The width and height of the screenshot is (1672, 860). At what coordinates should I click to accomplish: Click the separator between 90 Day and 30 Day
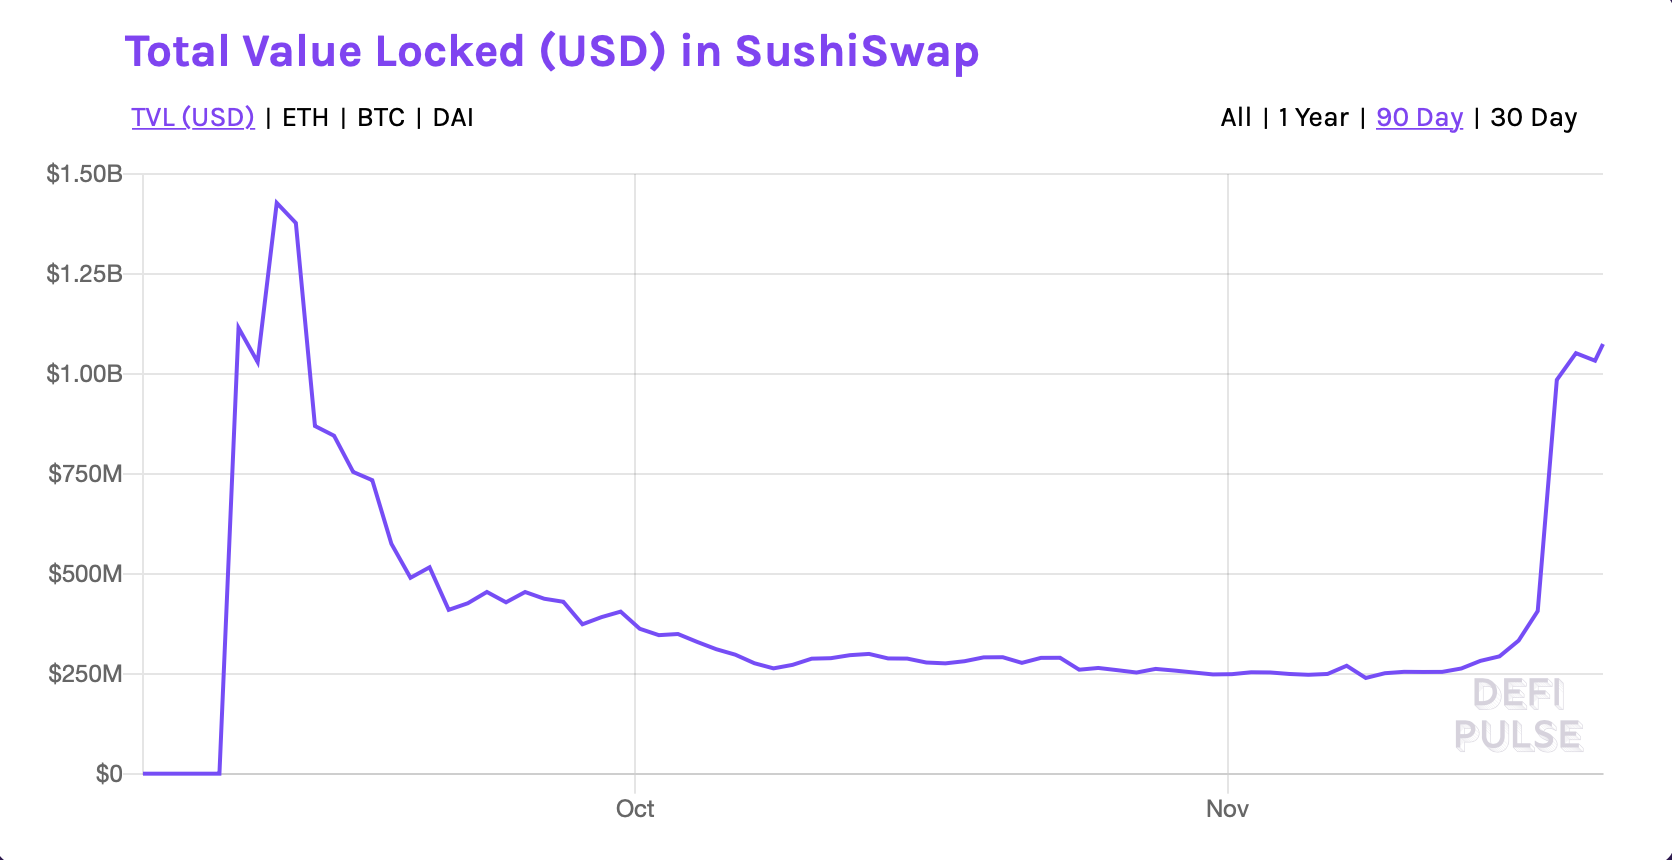point(1479,117)
